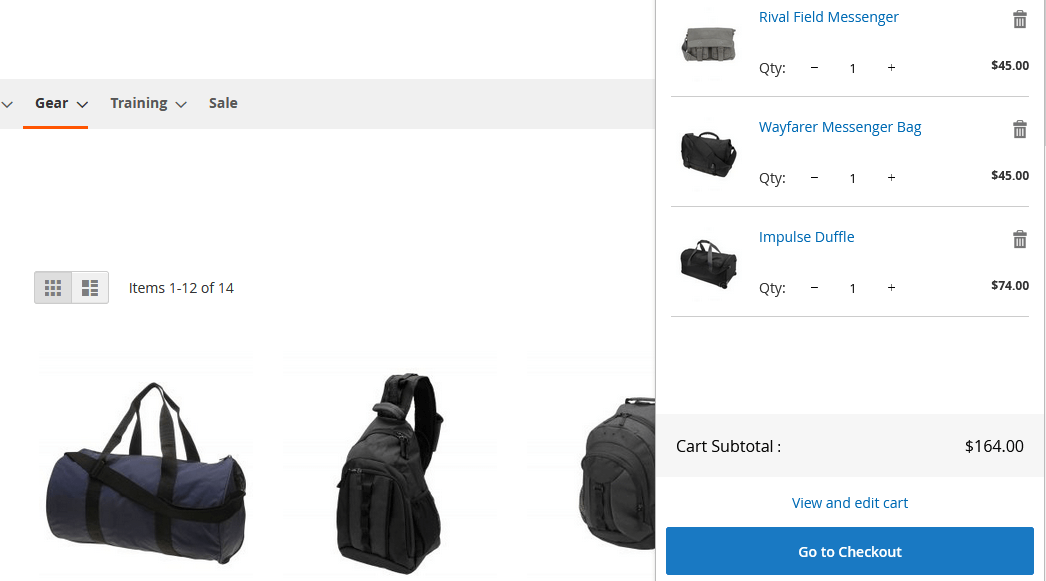
Task: Decrease Rival Field Messenger quantity
Action: pyautogui.click(x=814, y=67)
